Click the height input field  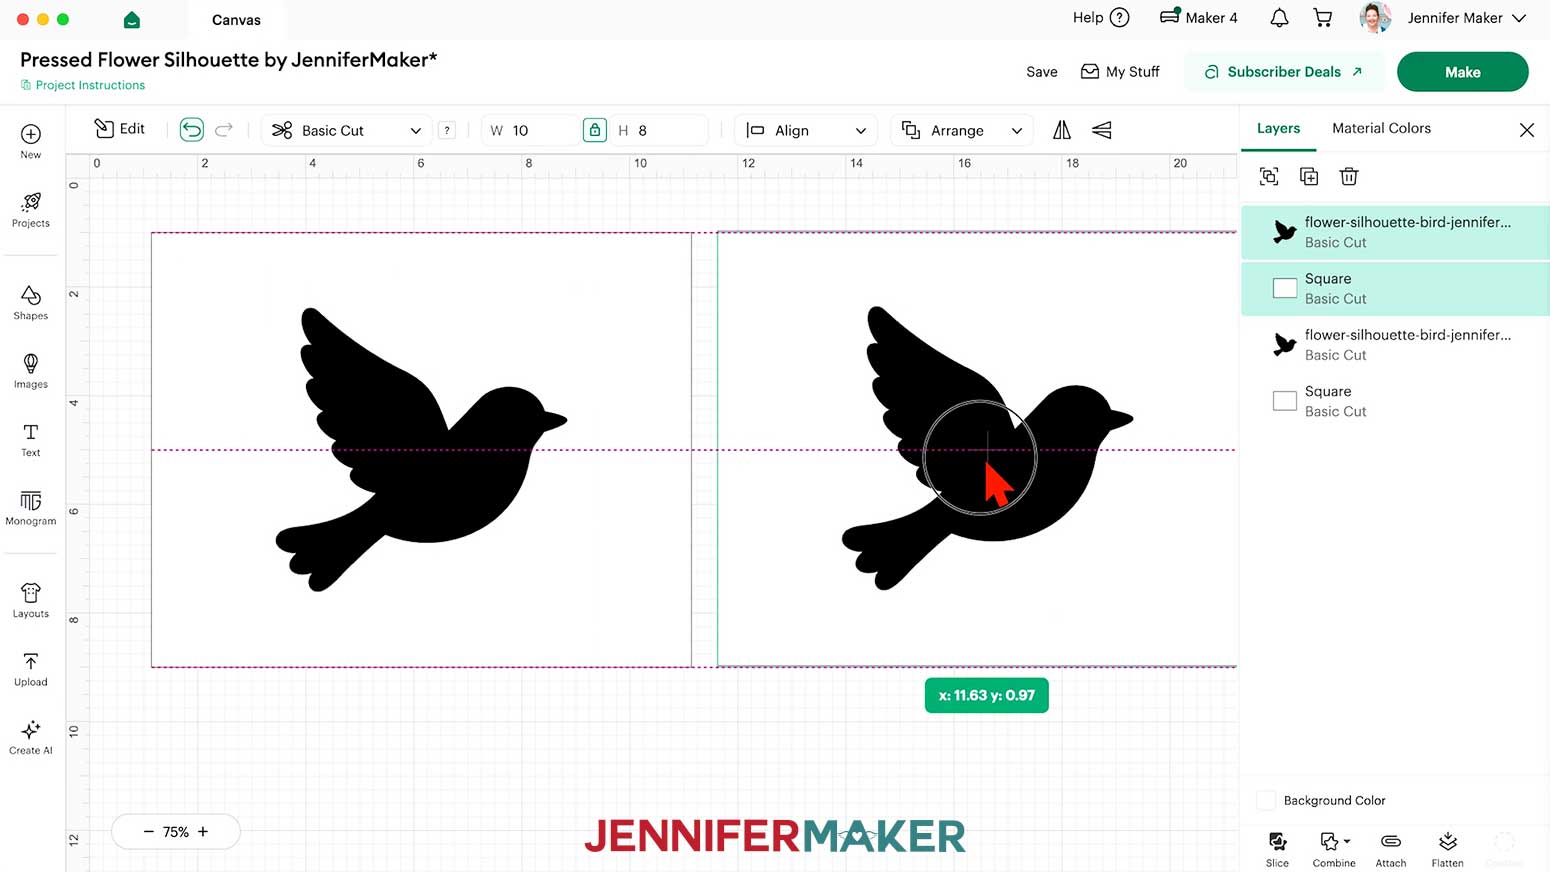(660, 130)
